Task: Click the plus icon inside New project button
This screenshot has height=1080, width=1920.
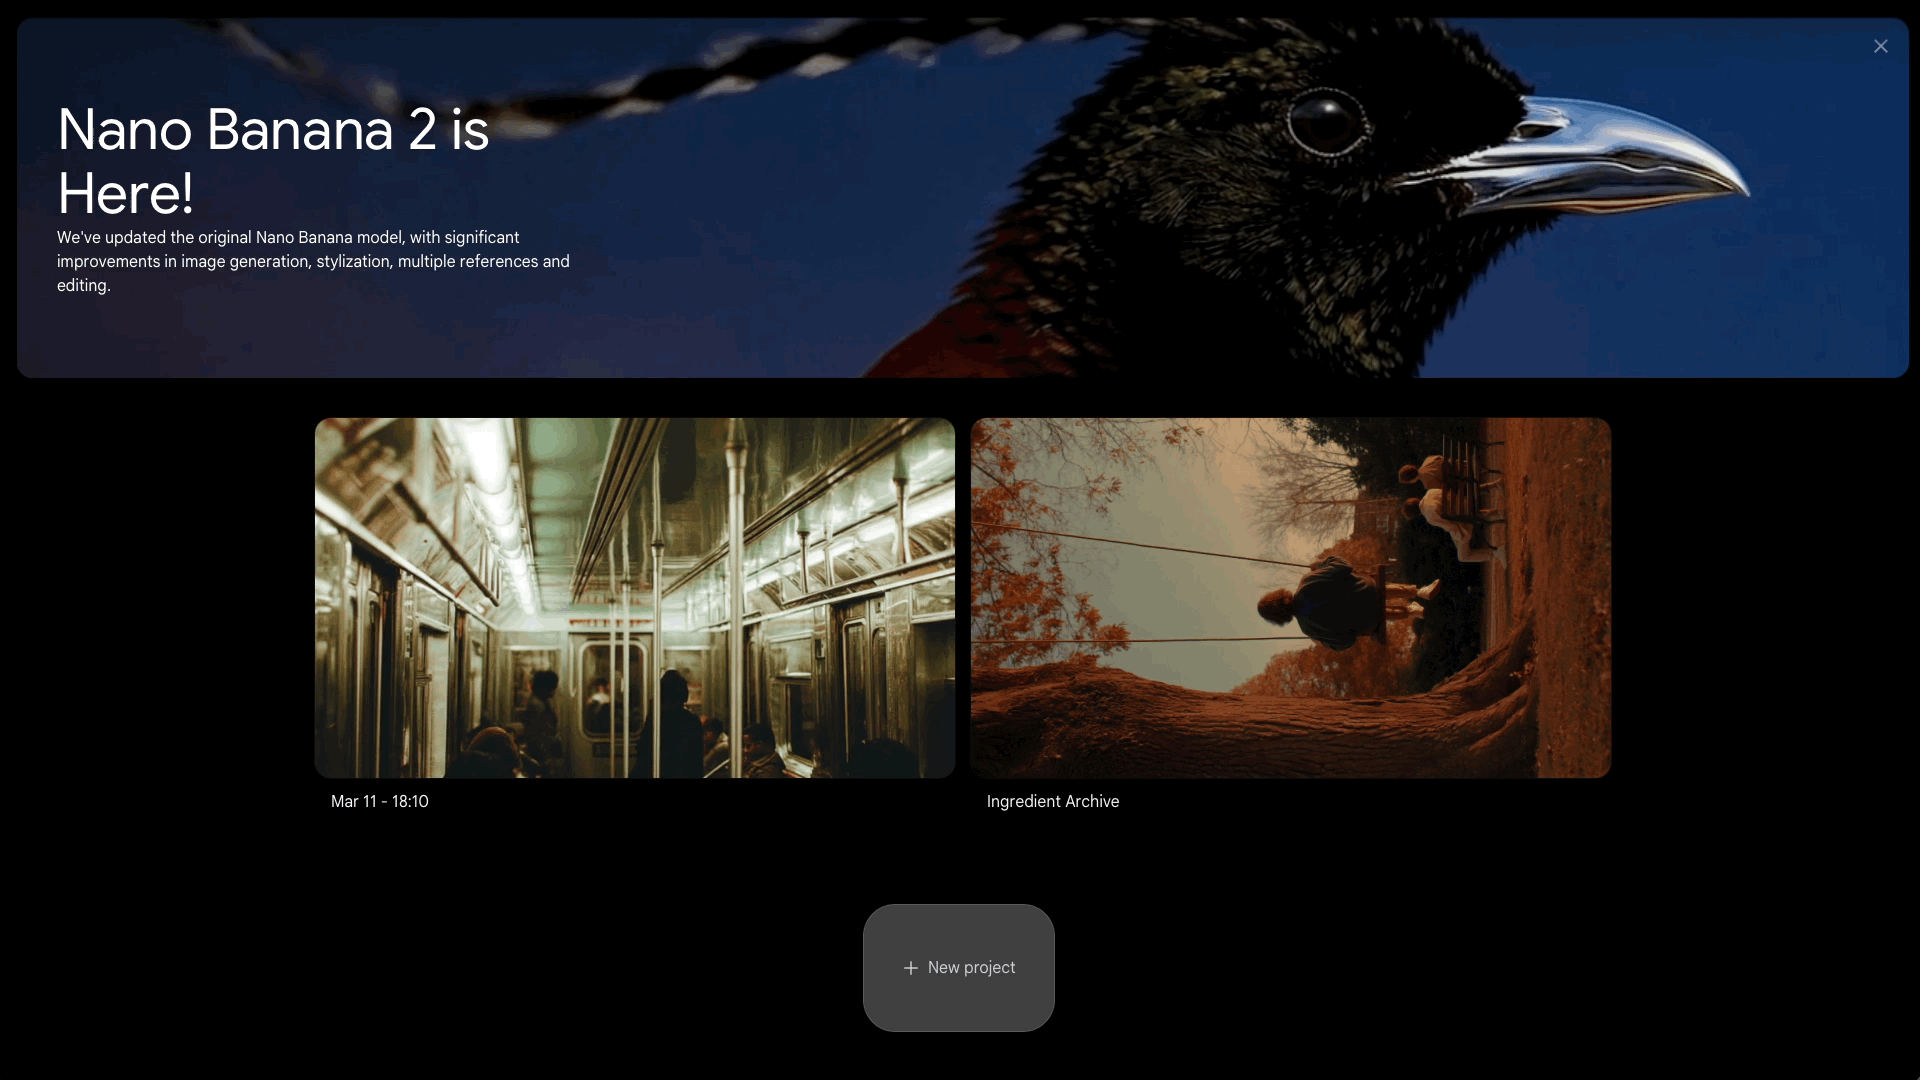Action: [911, 968]
